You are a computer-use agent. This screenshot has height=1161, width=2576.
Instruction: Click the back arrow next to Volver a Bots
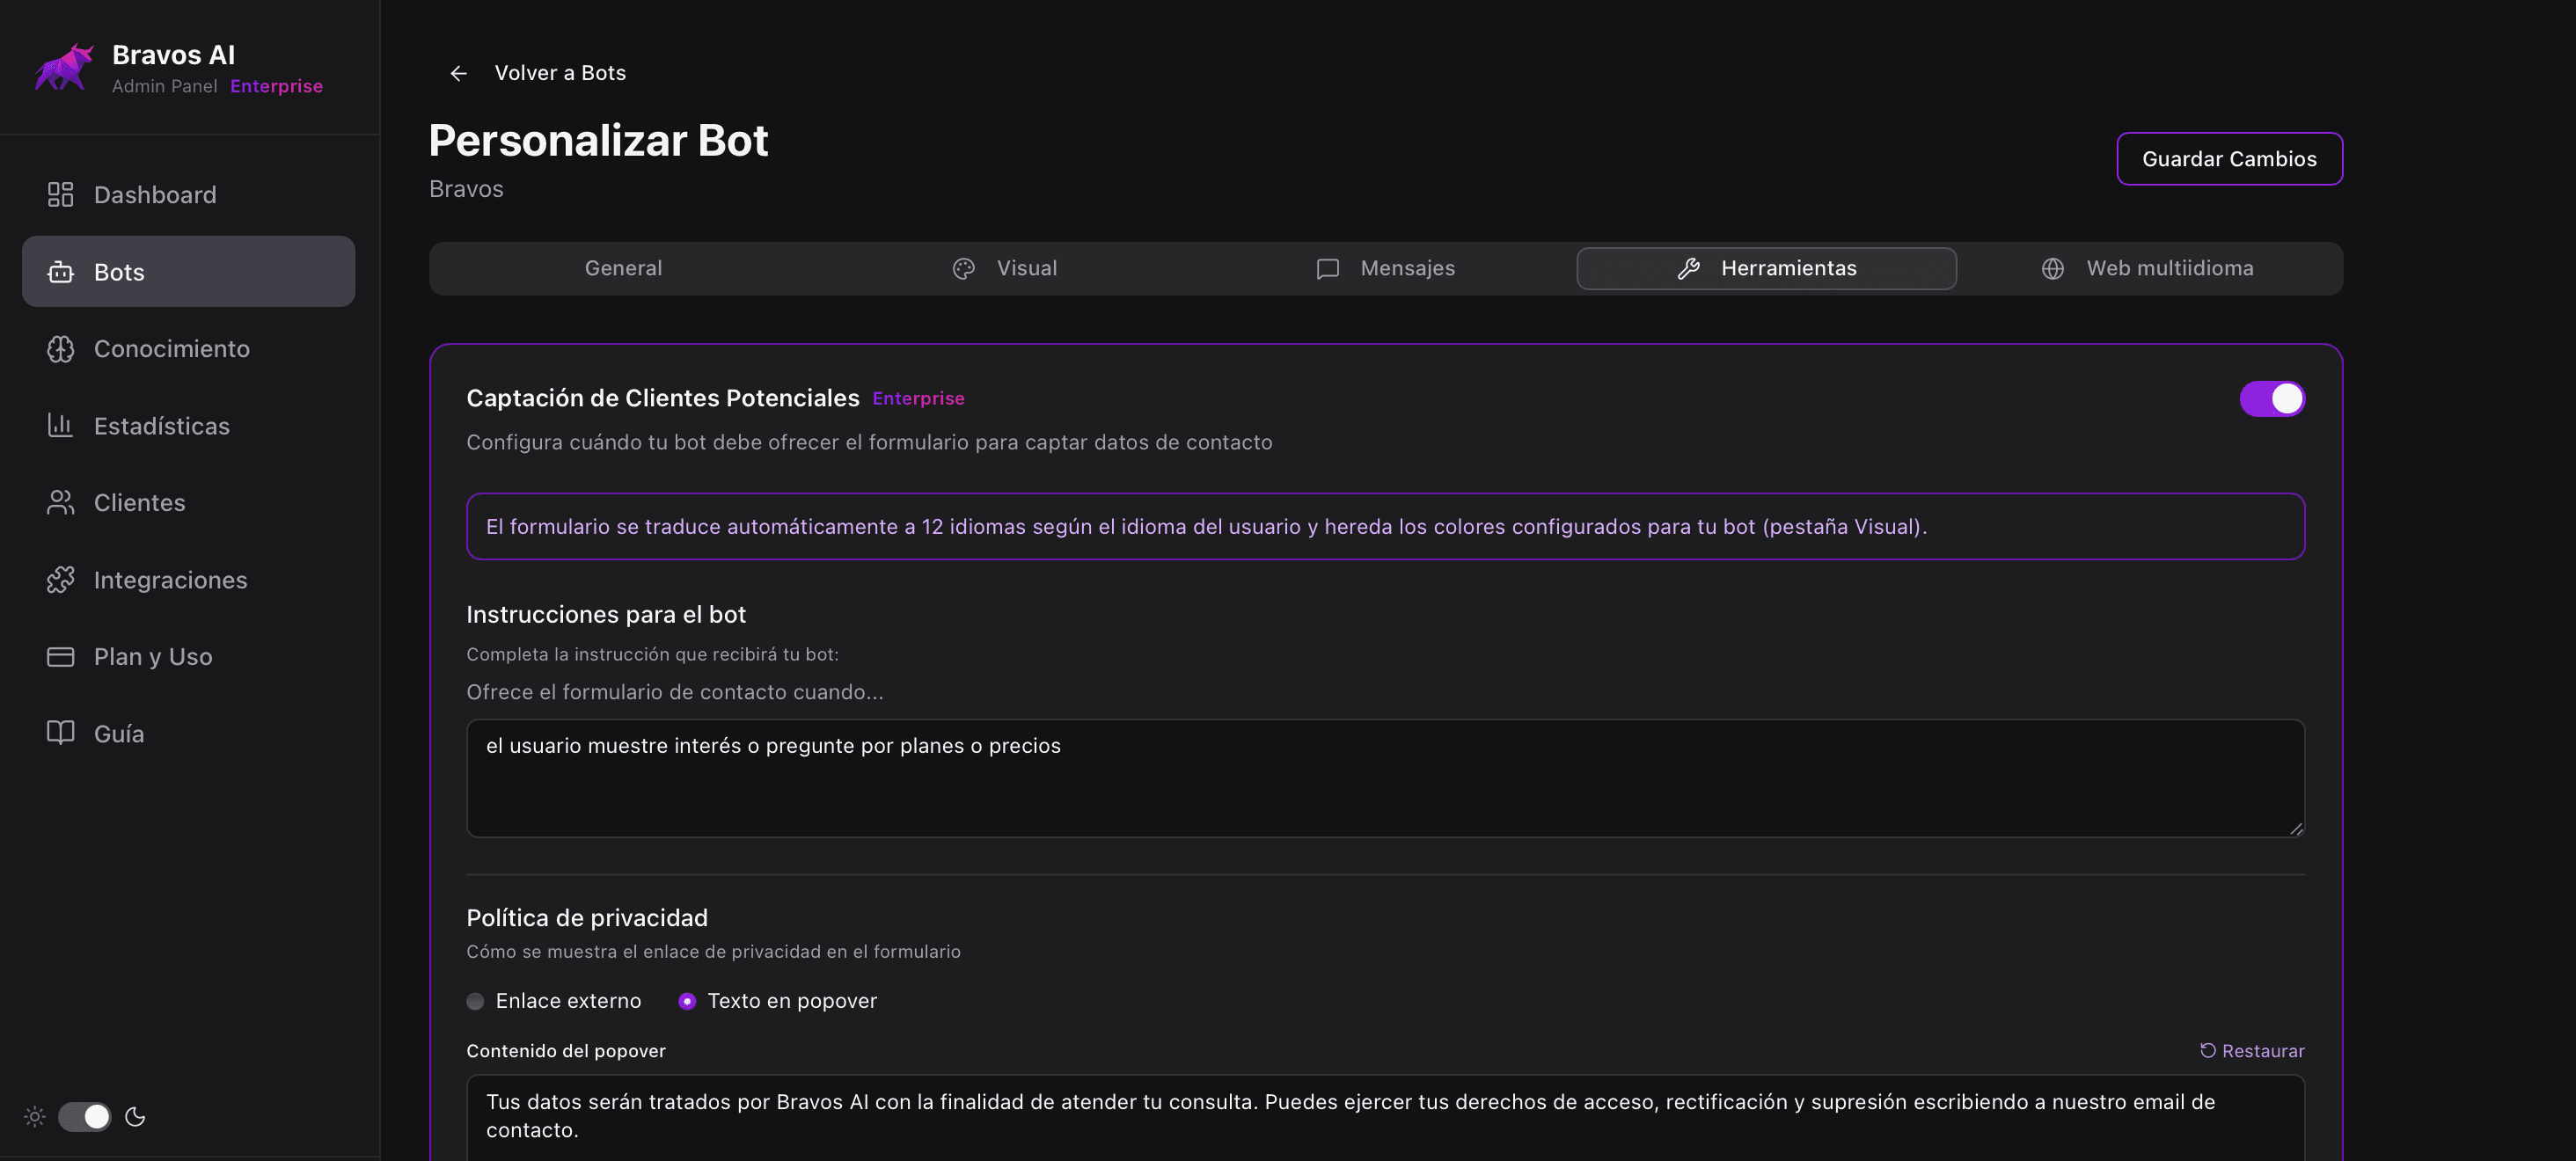[x=458, y=72]
